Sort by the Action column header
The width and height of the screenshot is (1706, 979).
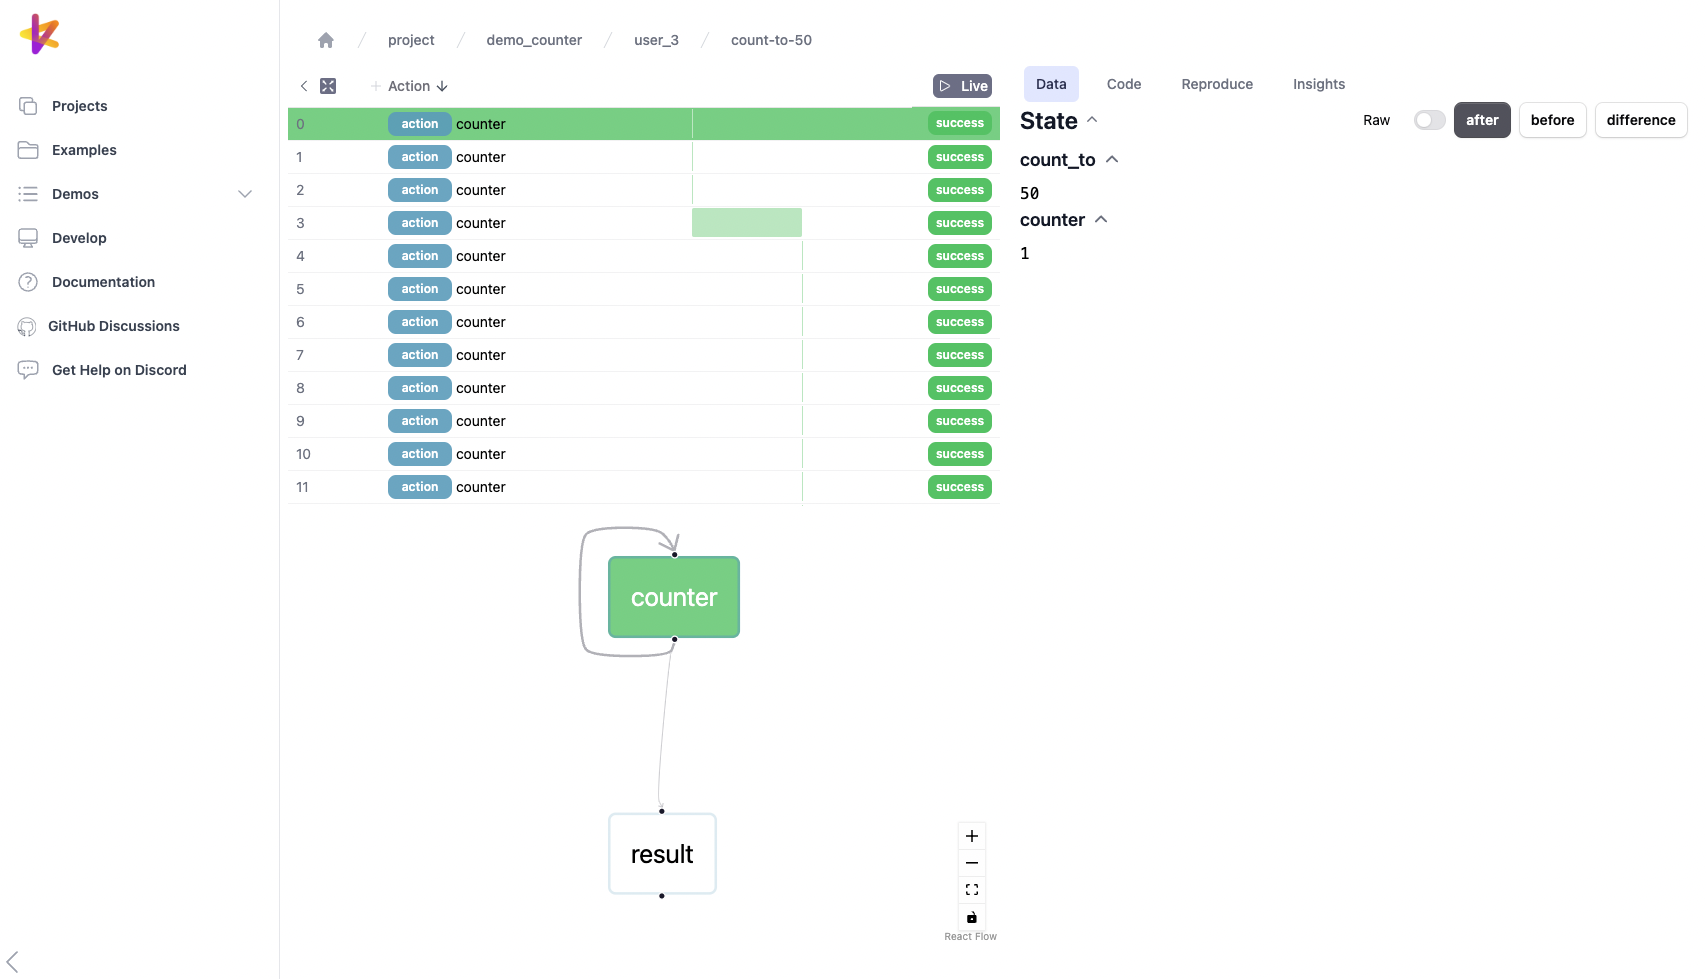418,86
